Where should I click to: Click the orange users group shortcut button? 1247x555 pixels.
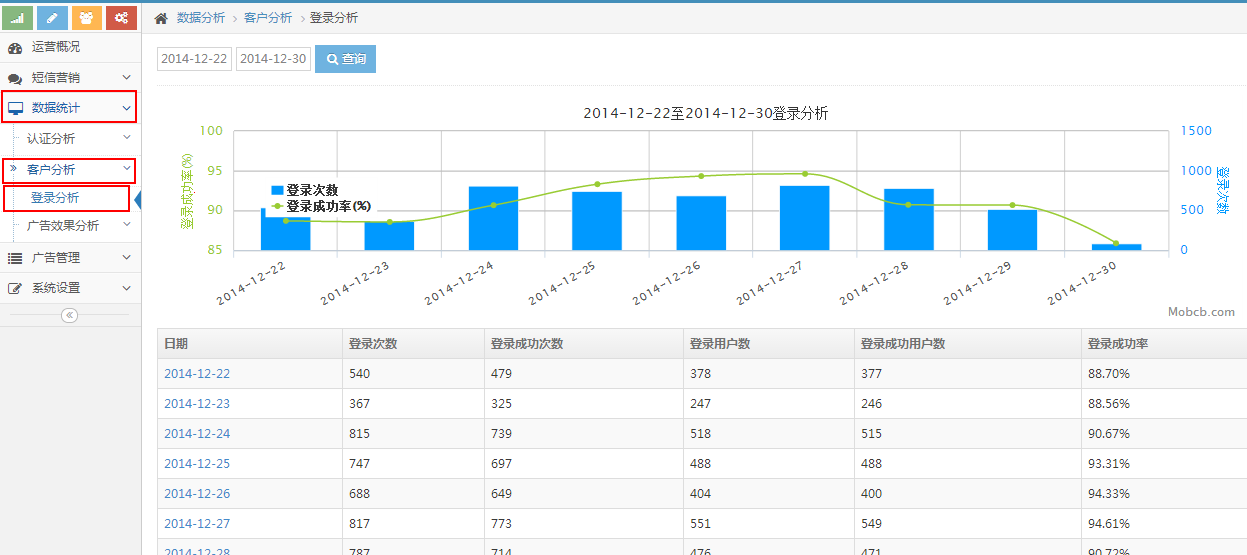tap(86, 18)
